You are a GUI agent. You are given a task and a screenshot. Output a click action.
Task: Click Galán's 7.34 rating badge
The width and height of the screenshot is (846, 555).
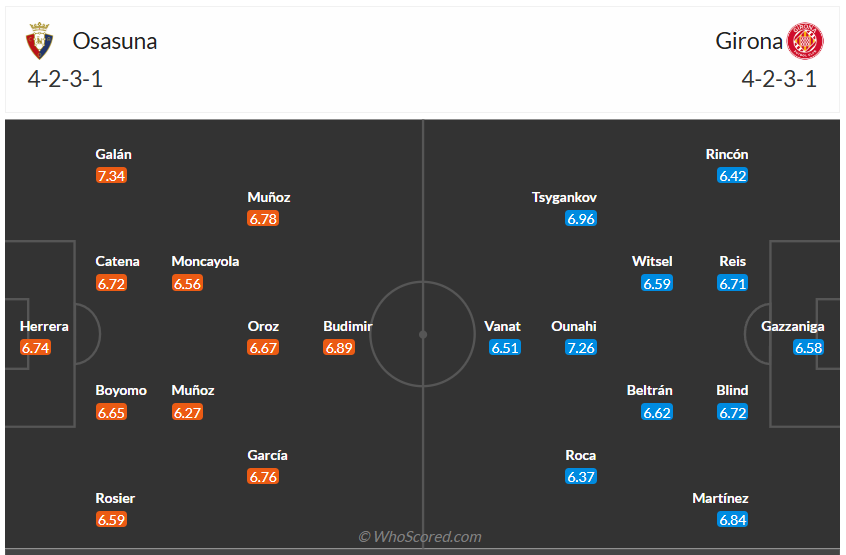[x=112, y=176]
